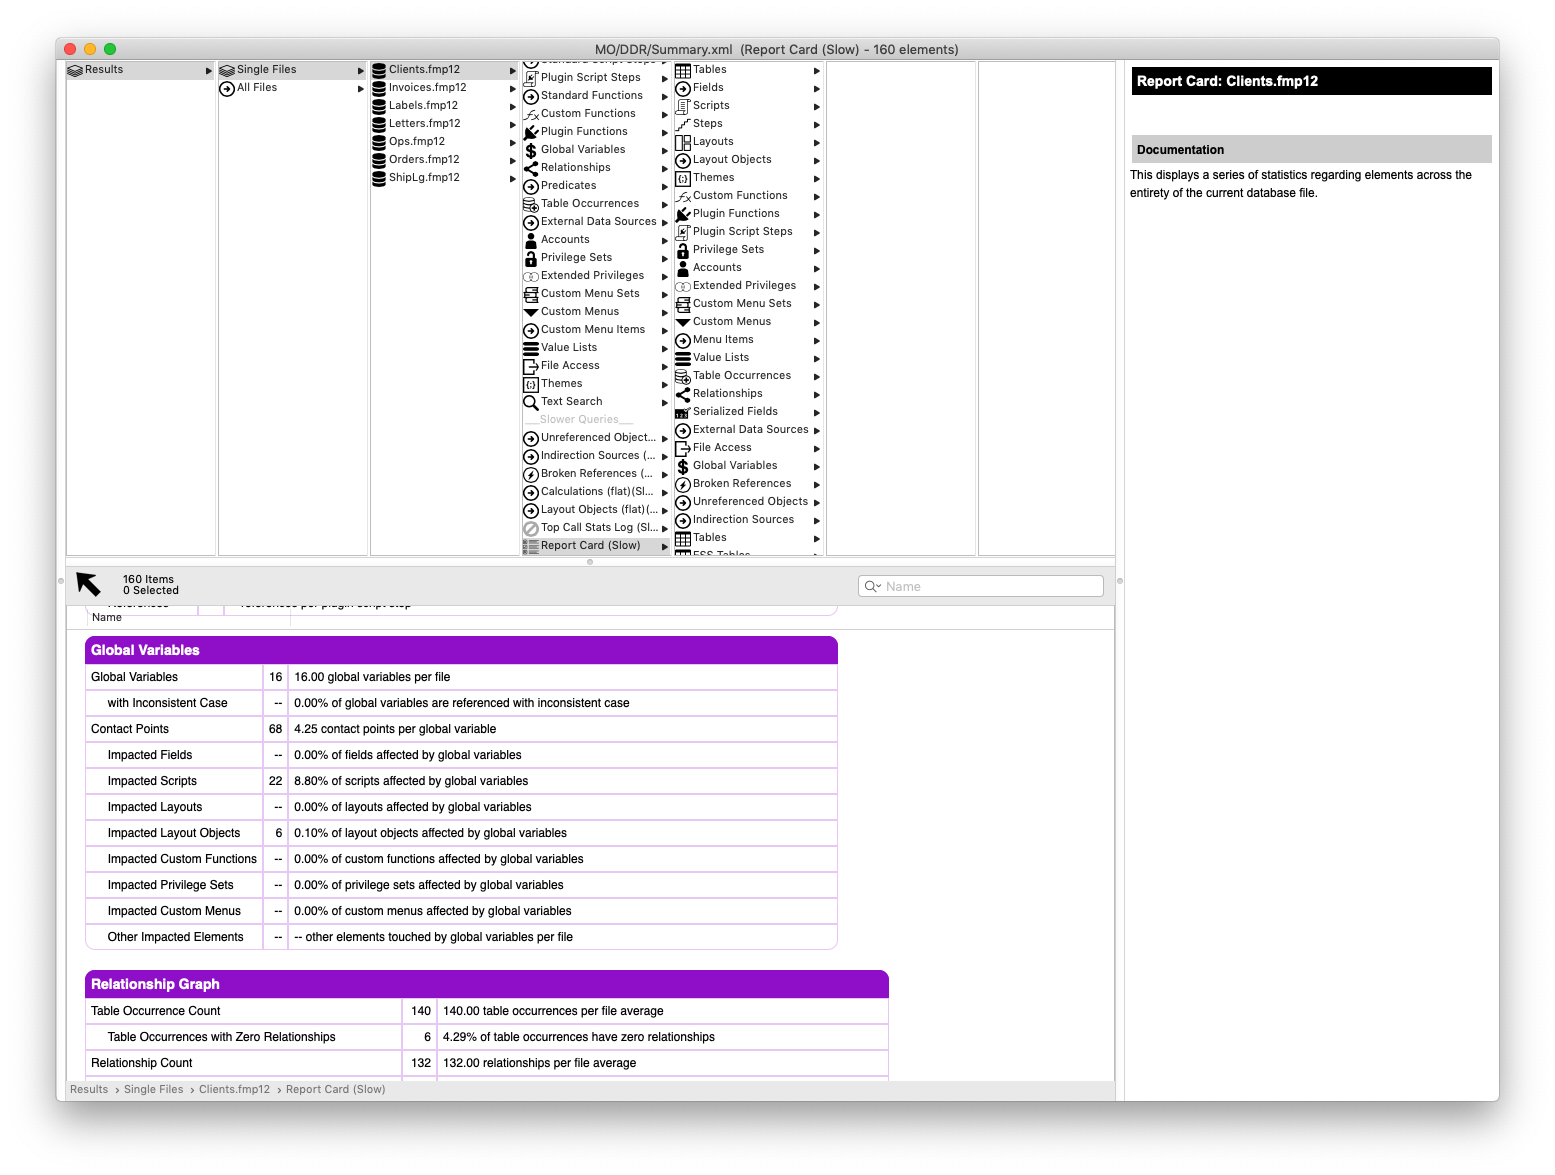This screenshot has width=1555, height=1175.
Task: Select Labels.fmp12 in the file list
Action: [x=423, y=105]
